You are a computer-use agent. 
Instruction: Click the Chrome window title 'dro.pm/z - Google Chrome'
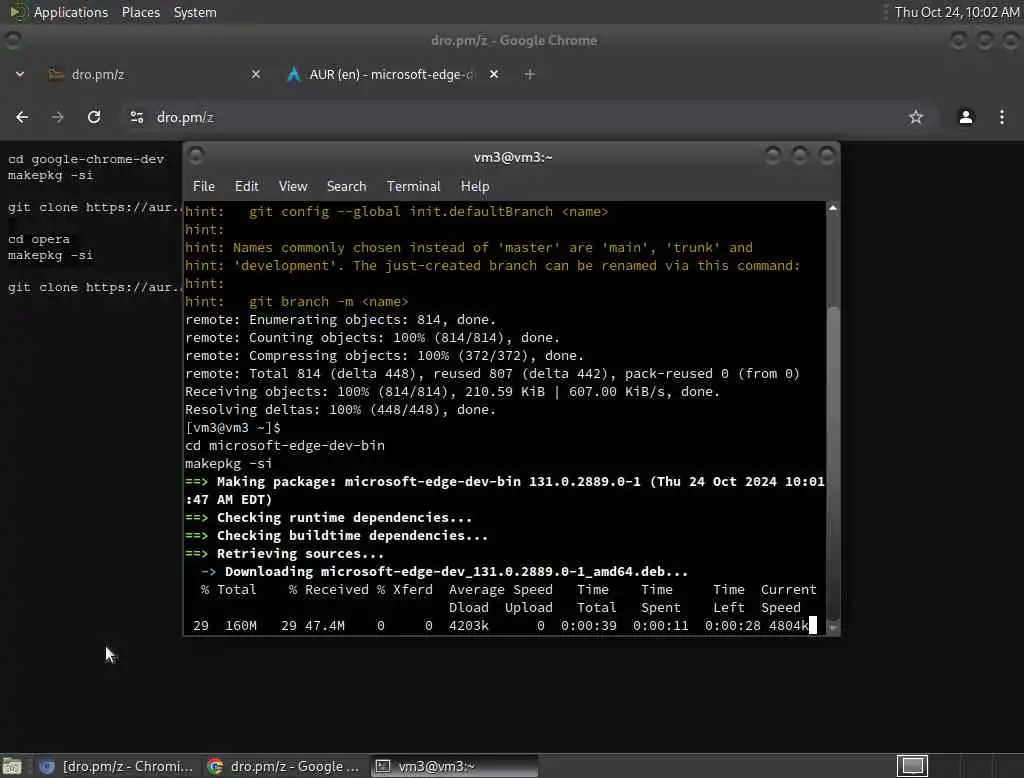[x=514, y=41]
